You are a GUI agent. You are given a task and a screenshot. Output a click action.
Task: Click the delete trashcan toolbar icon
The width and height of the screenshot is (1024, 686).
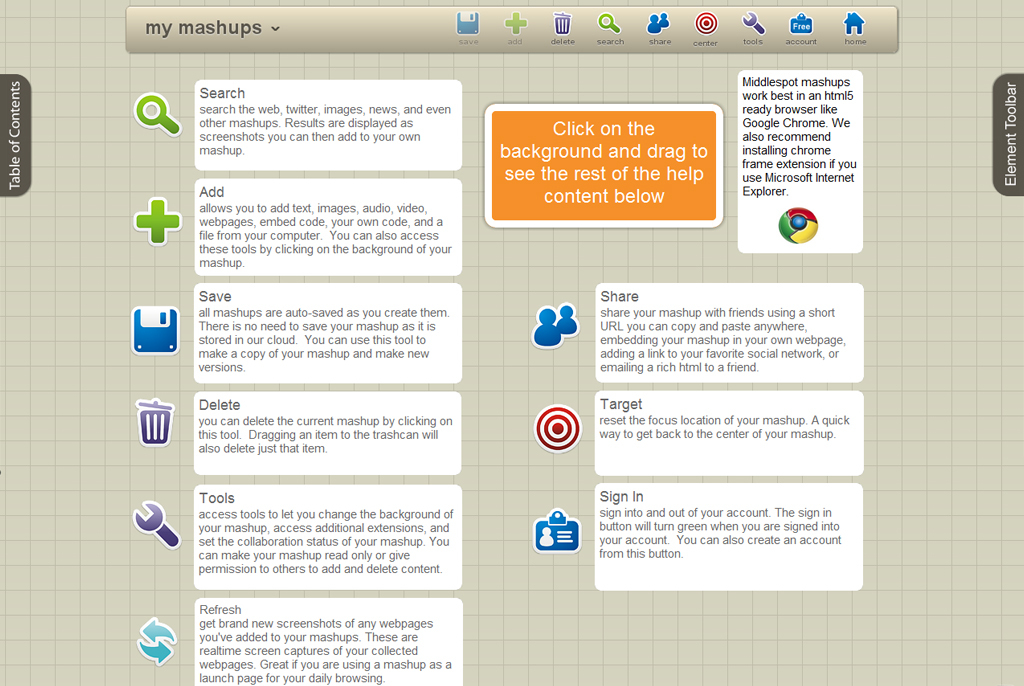(x=562, y=25)
